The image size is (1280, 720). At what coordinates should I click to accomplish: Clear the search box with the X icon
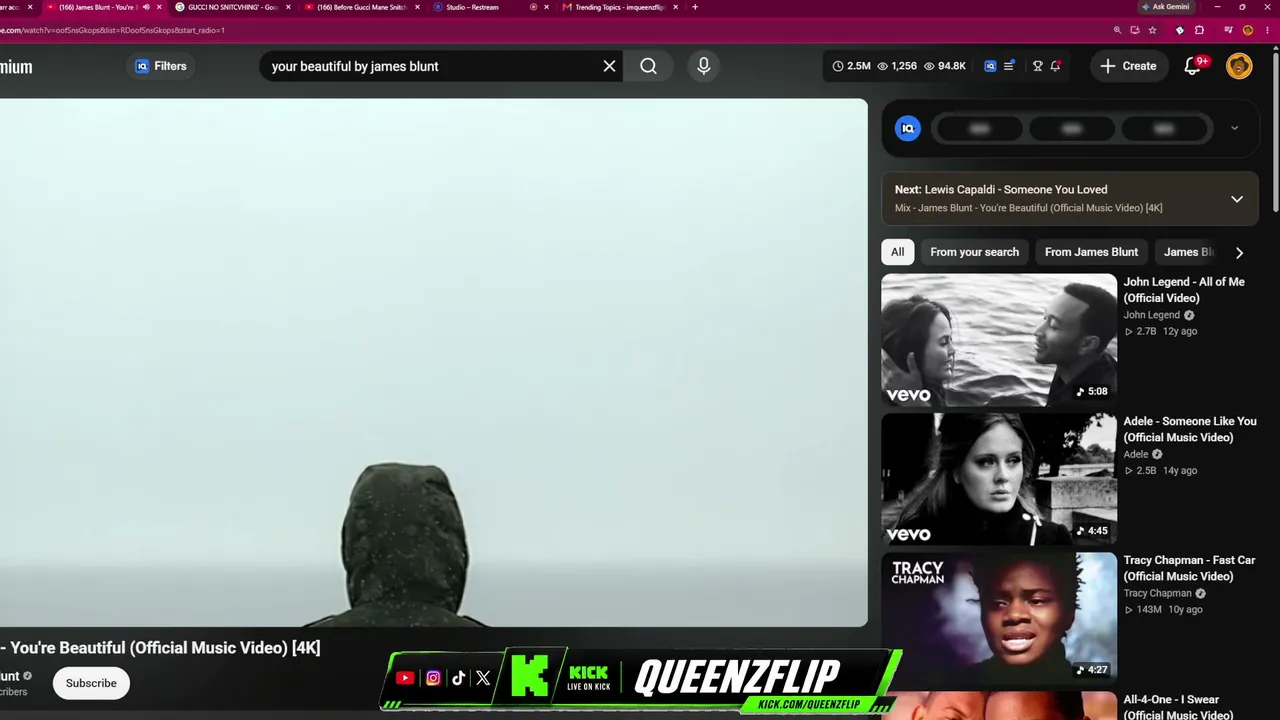(609, 66)
